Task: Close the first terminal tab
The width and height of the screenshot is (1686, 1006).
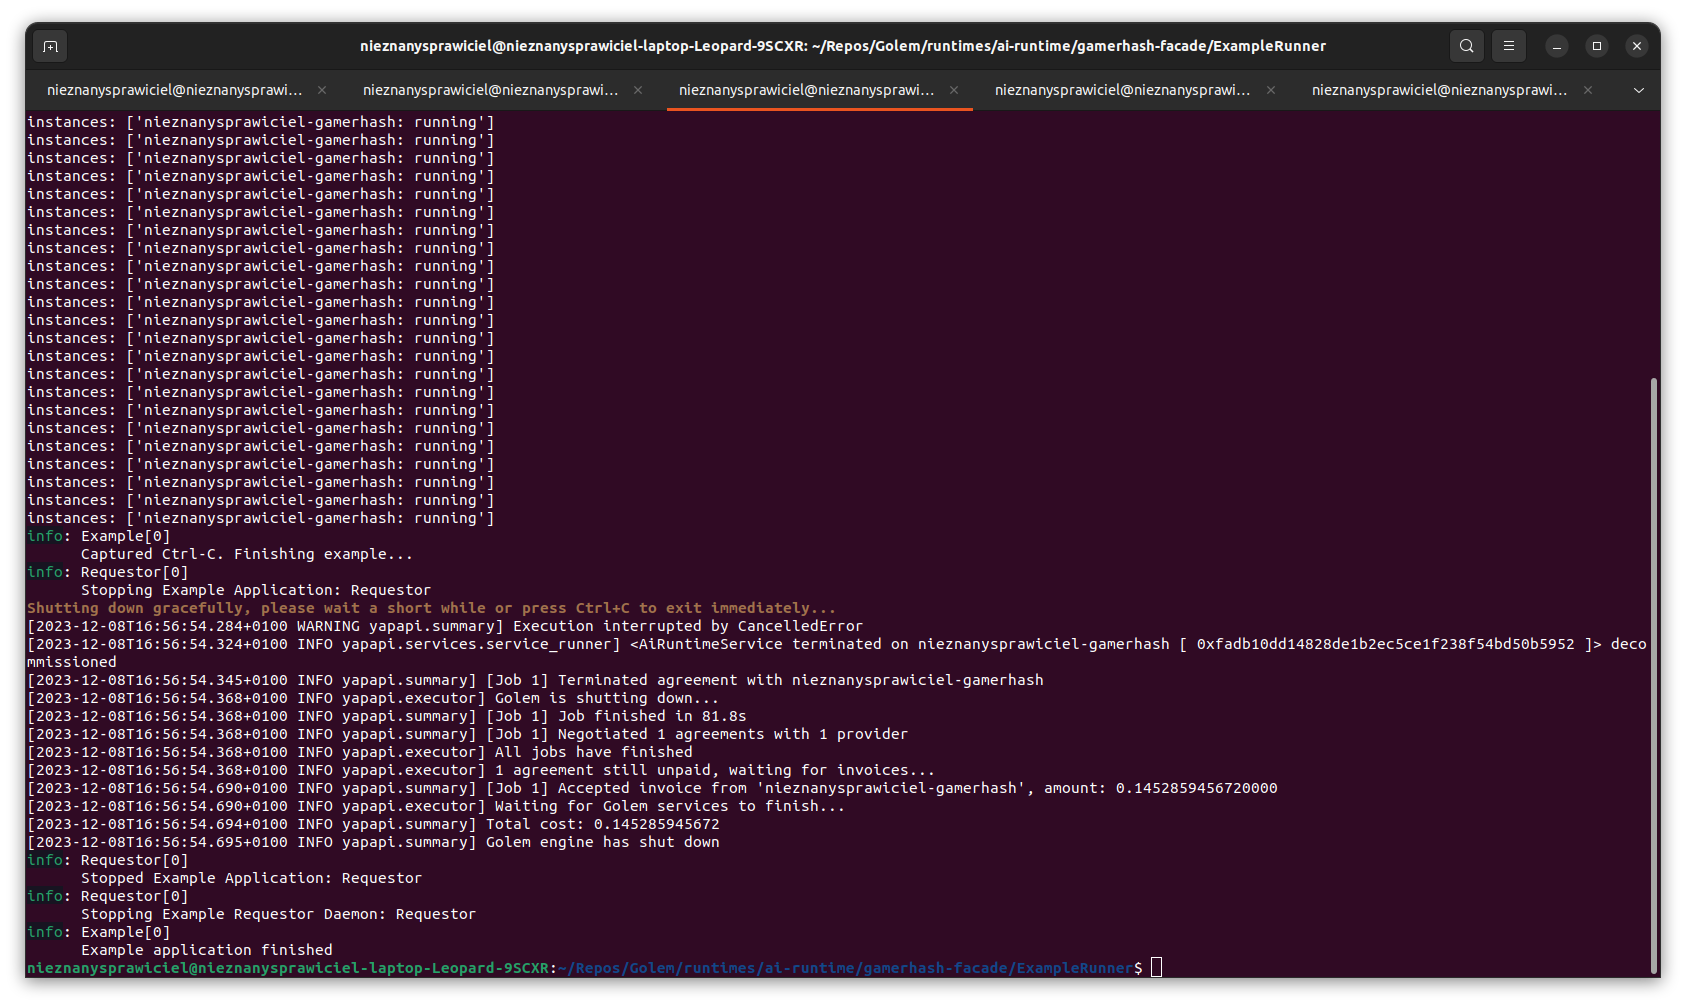Action: (x=322, y=90)
